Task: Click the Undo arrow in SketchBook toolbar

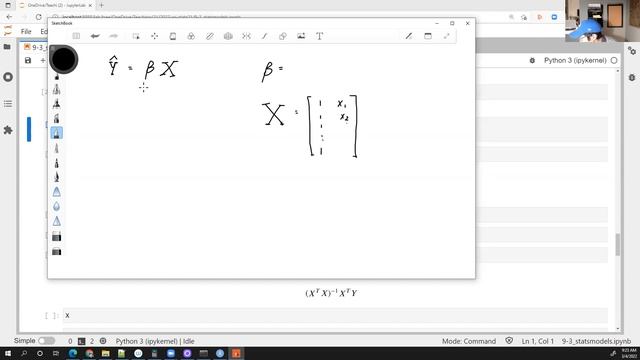Action: coord(95,36)
